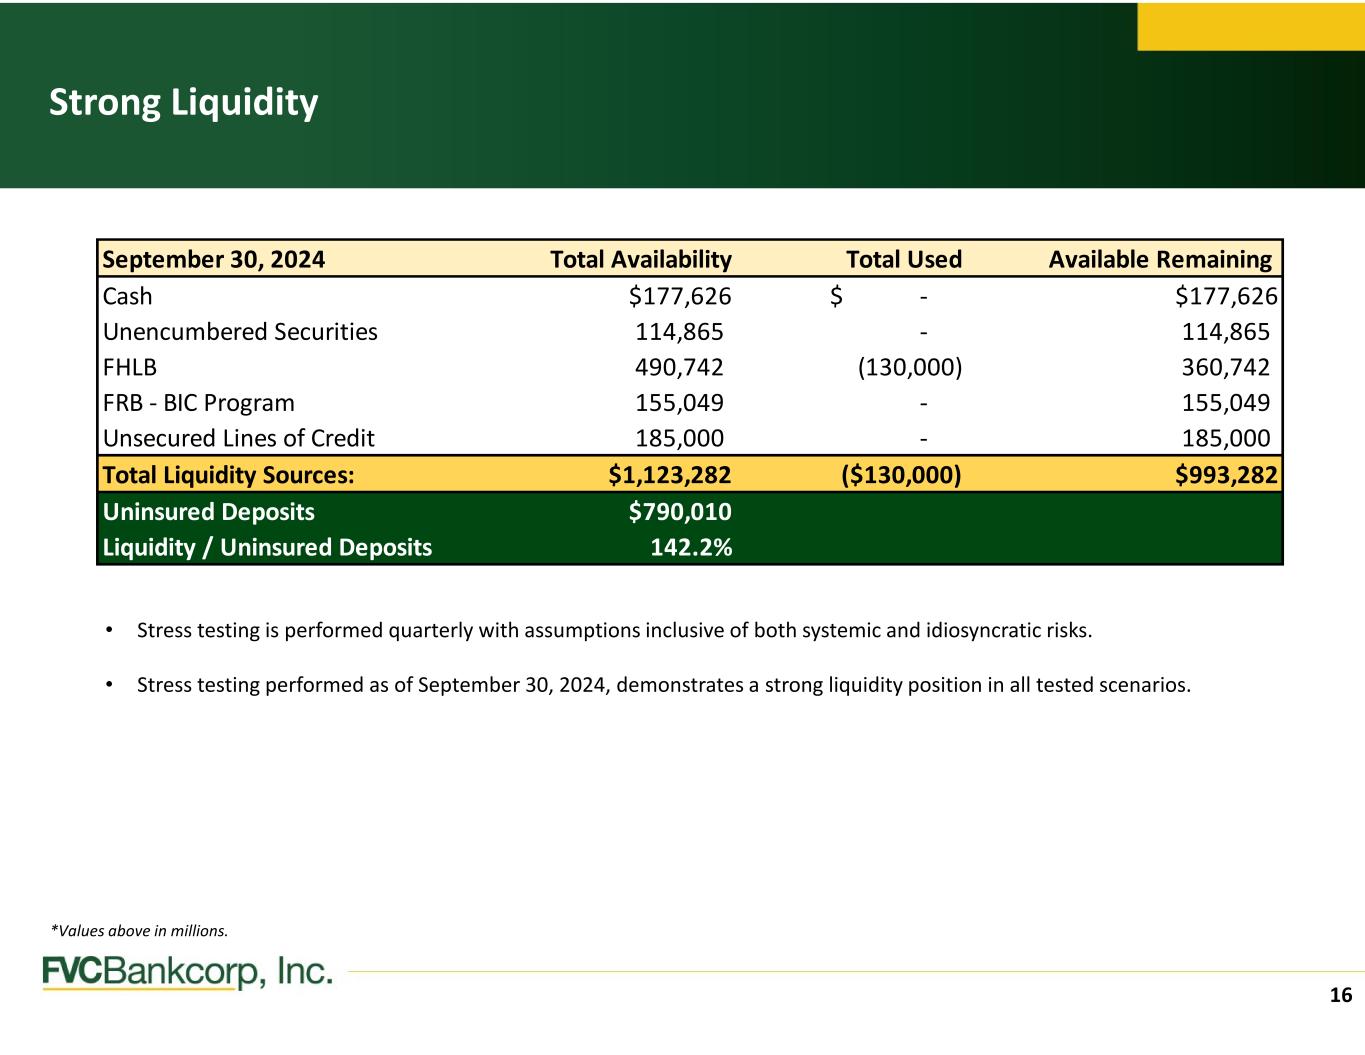
Task: Click the Total Used column header
Action: tap(903, 260)
